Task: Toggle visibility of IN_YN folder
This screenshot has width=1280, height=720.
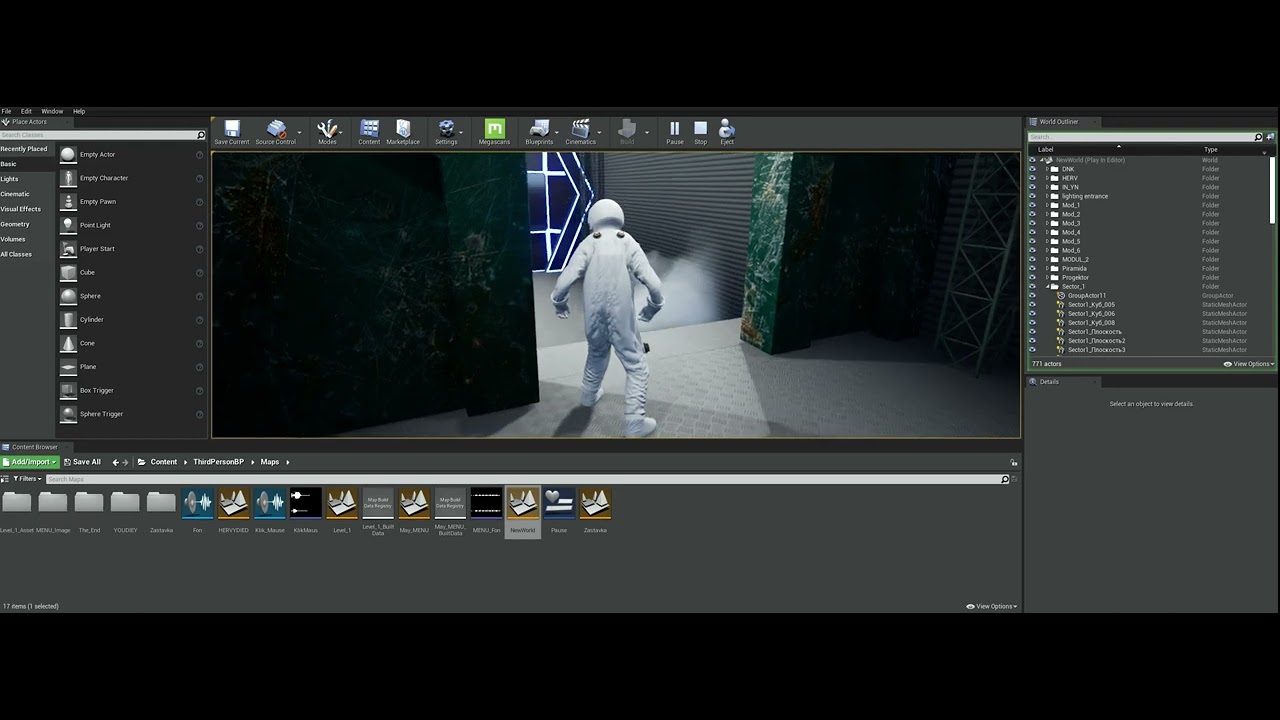Action: click(1033, 187)
